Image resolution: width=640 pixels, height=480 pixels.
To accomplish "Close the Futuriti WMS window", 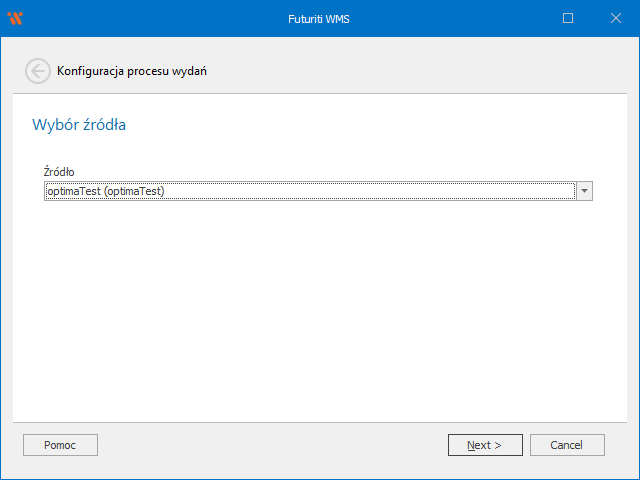I will point(614,18).
